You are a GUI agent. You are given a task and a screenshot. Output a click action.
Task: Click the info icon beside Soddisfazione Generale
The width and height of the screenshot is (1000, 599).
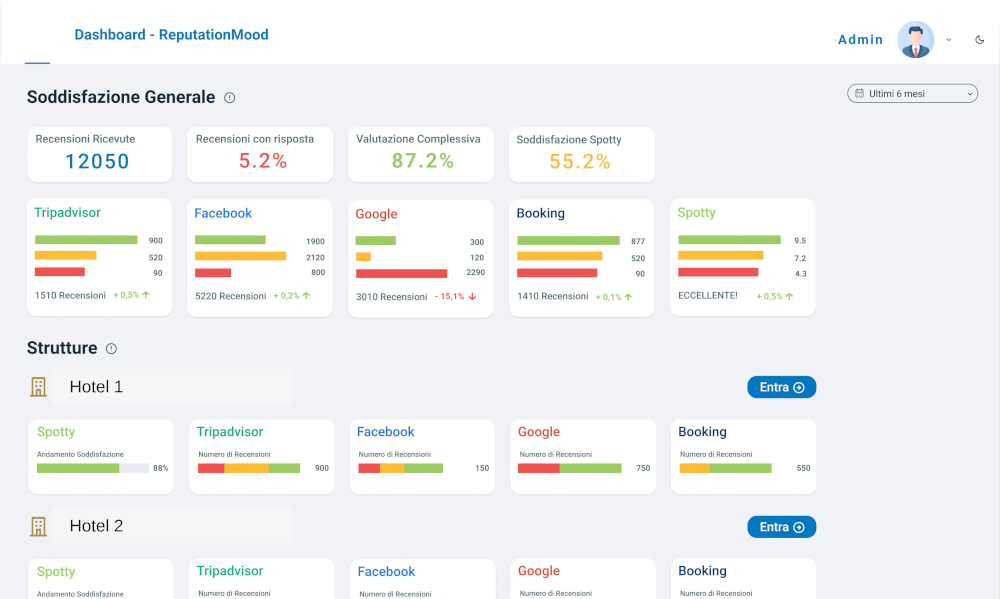230,98
